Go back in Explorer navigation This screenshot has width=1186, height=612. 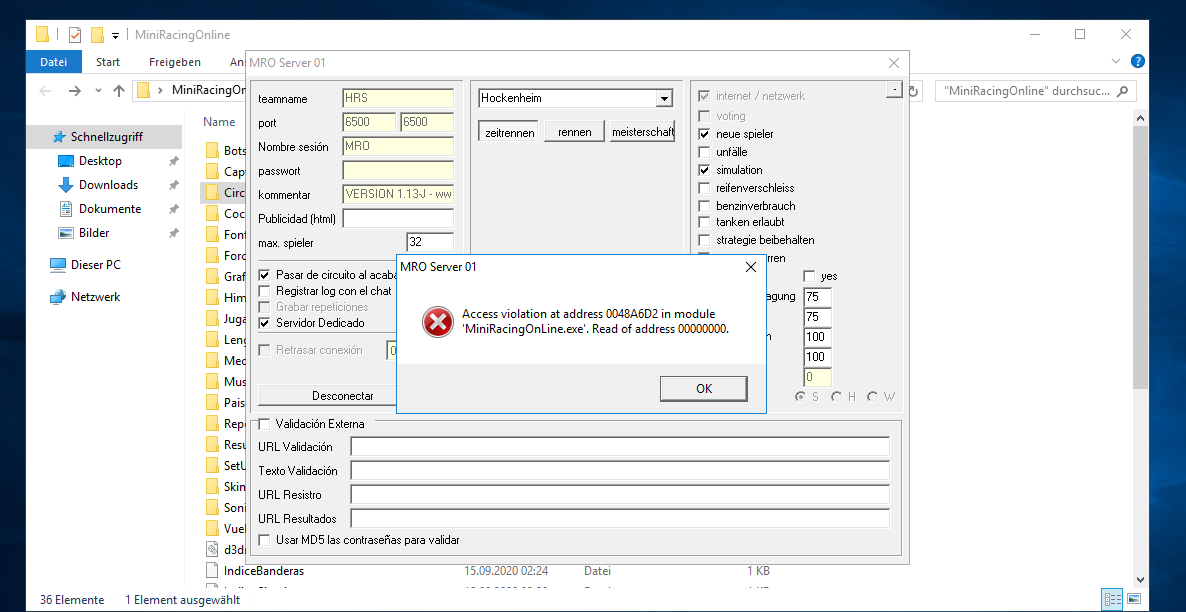45,91
